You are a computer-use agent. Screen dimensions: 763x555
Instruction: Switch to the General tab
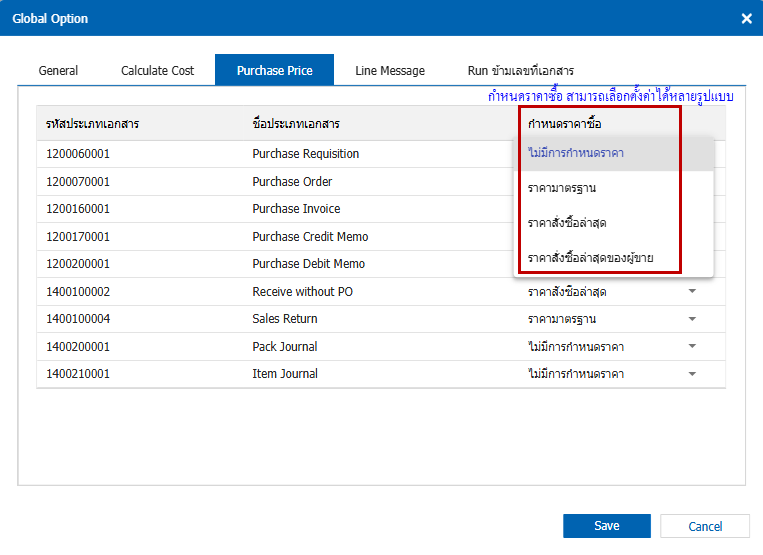pos(58,71)
